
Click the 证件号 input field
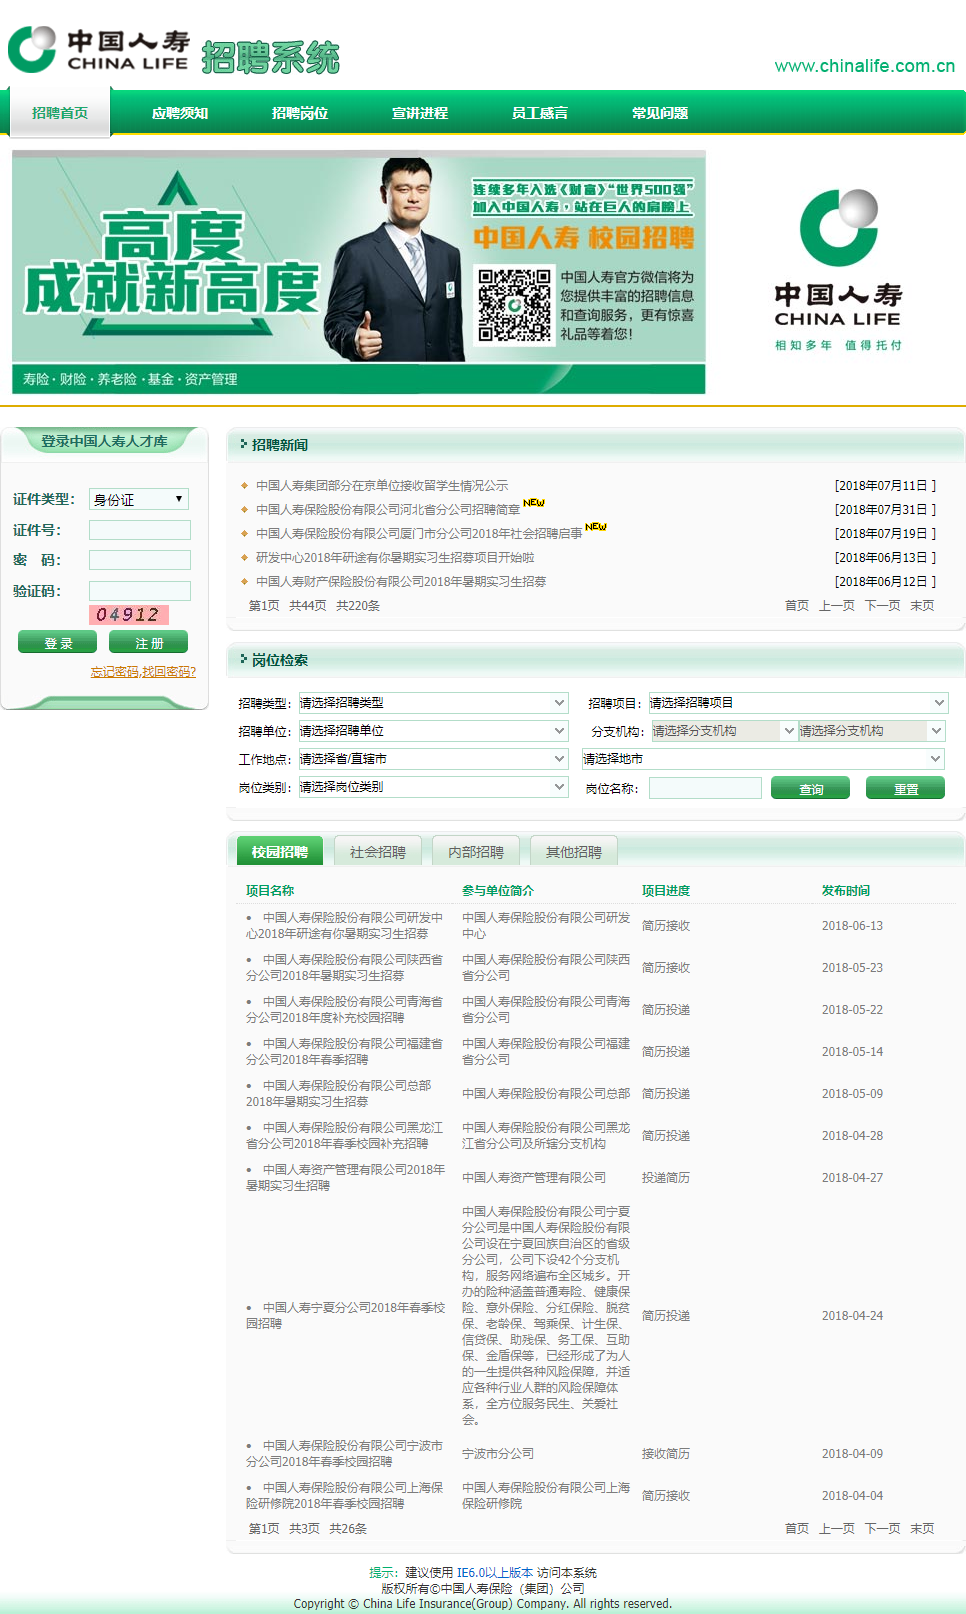(140, 530)
